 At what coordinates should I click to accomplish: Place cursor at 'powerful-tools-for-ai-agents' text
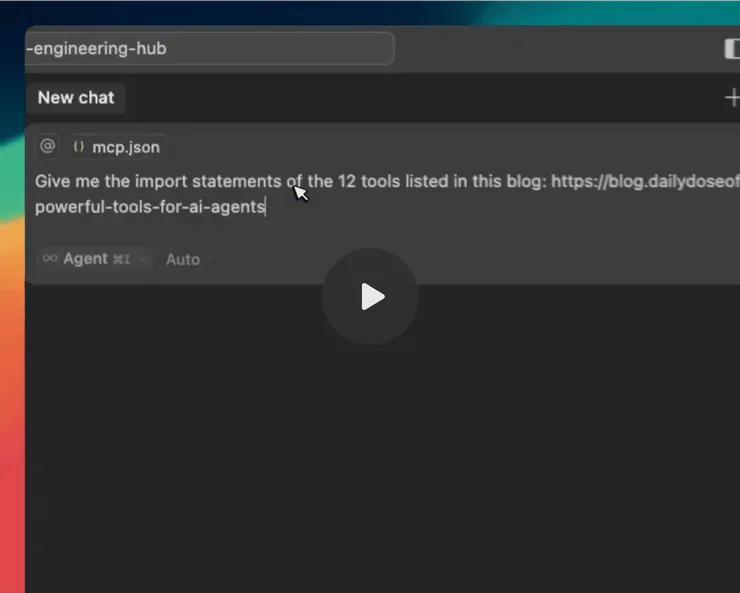click(x=150, y=207)
